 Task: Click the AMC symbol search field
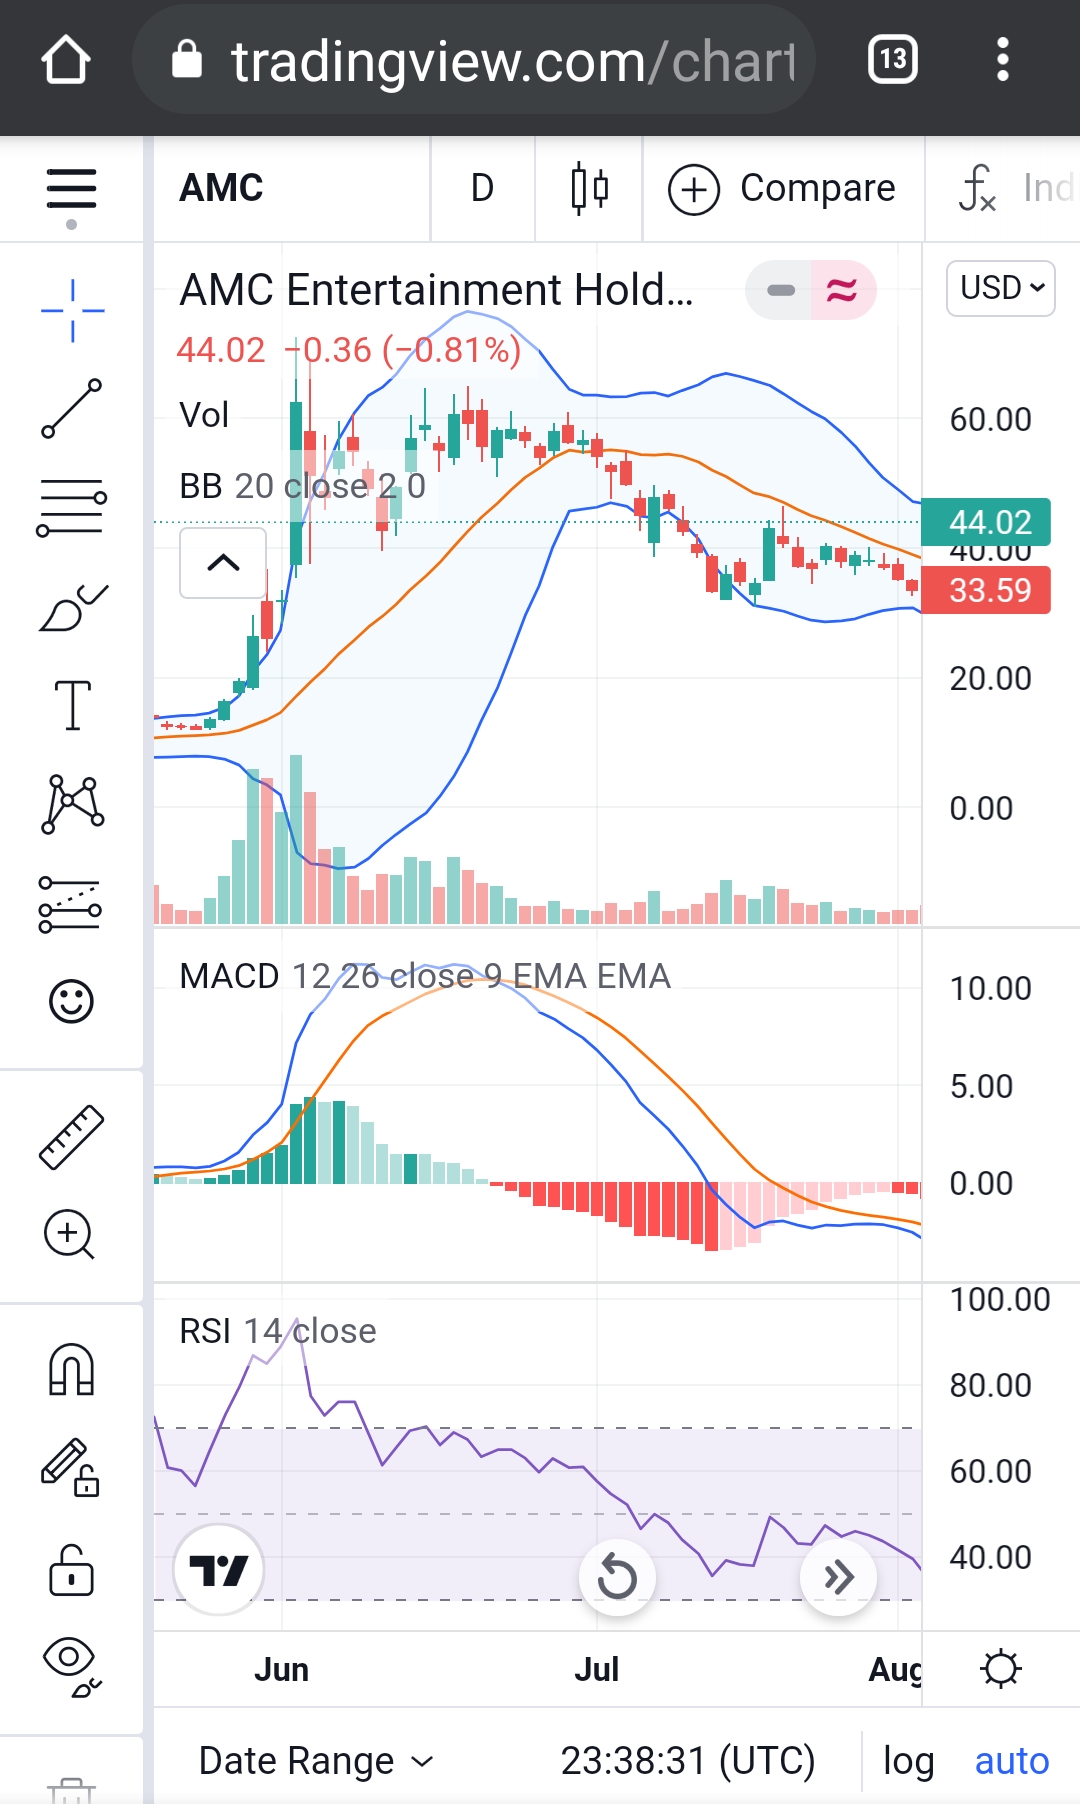click(x=292, y=188)
